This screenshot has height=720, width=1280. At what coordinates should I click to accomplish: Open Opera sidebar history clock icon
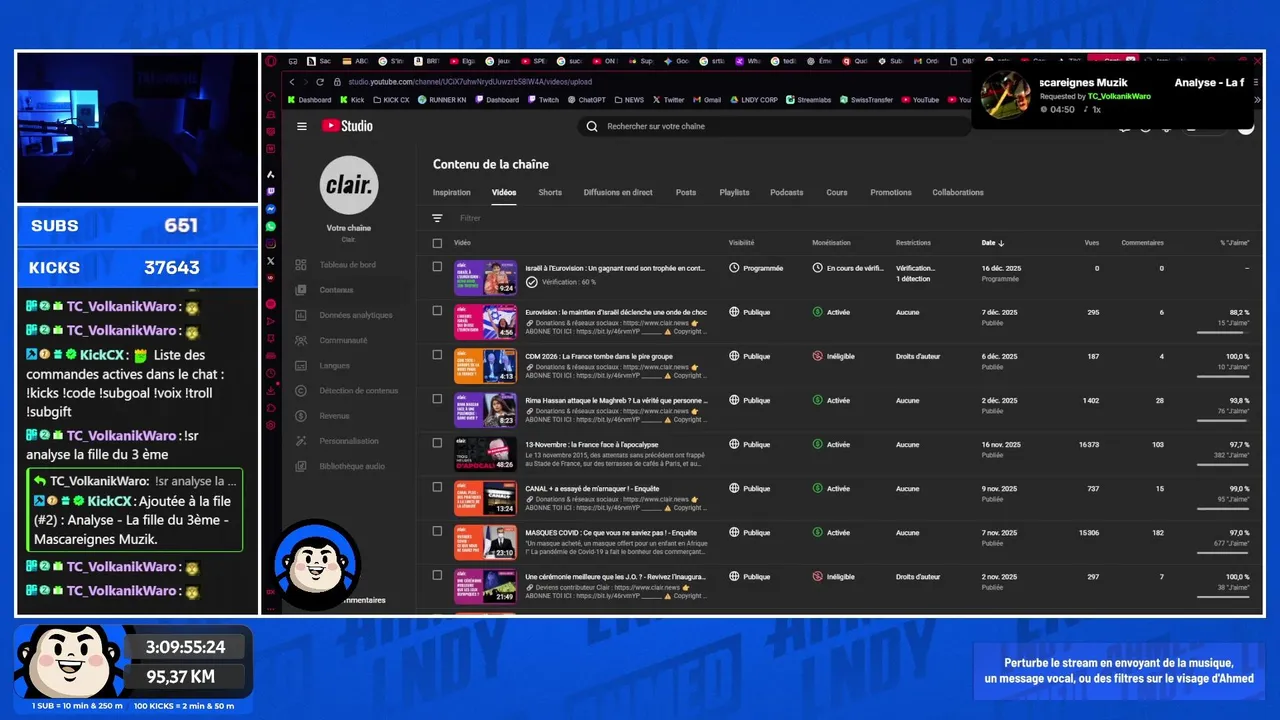click(x=271, y=373)
